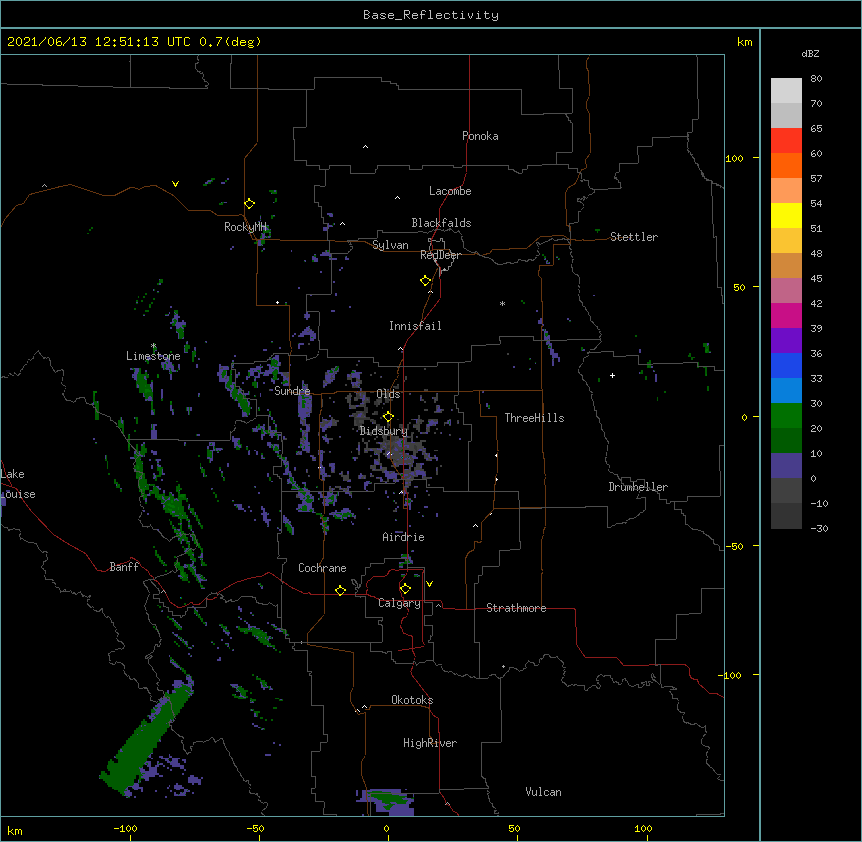862x842 pixels.
Task: Click the white asterisk marker east of Innisfail
Action: (x=502, y=303)
